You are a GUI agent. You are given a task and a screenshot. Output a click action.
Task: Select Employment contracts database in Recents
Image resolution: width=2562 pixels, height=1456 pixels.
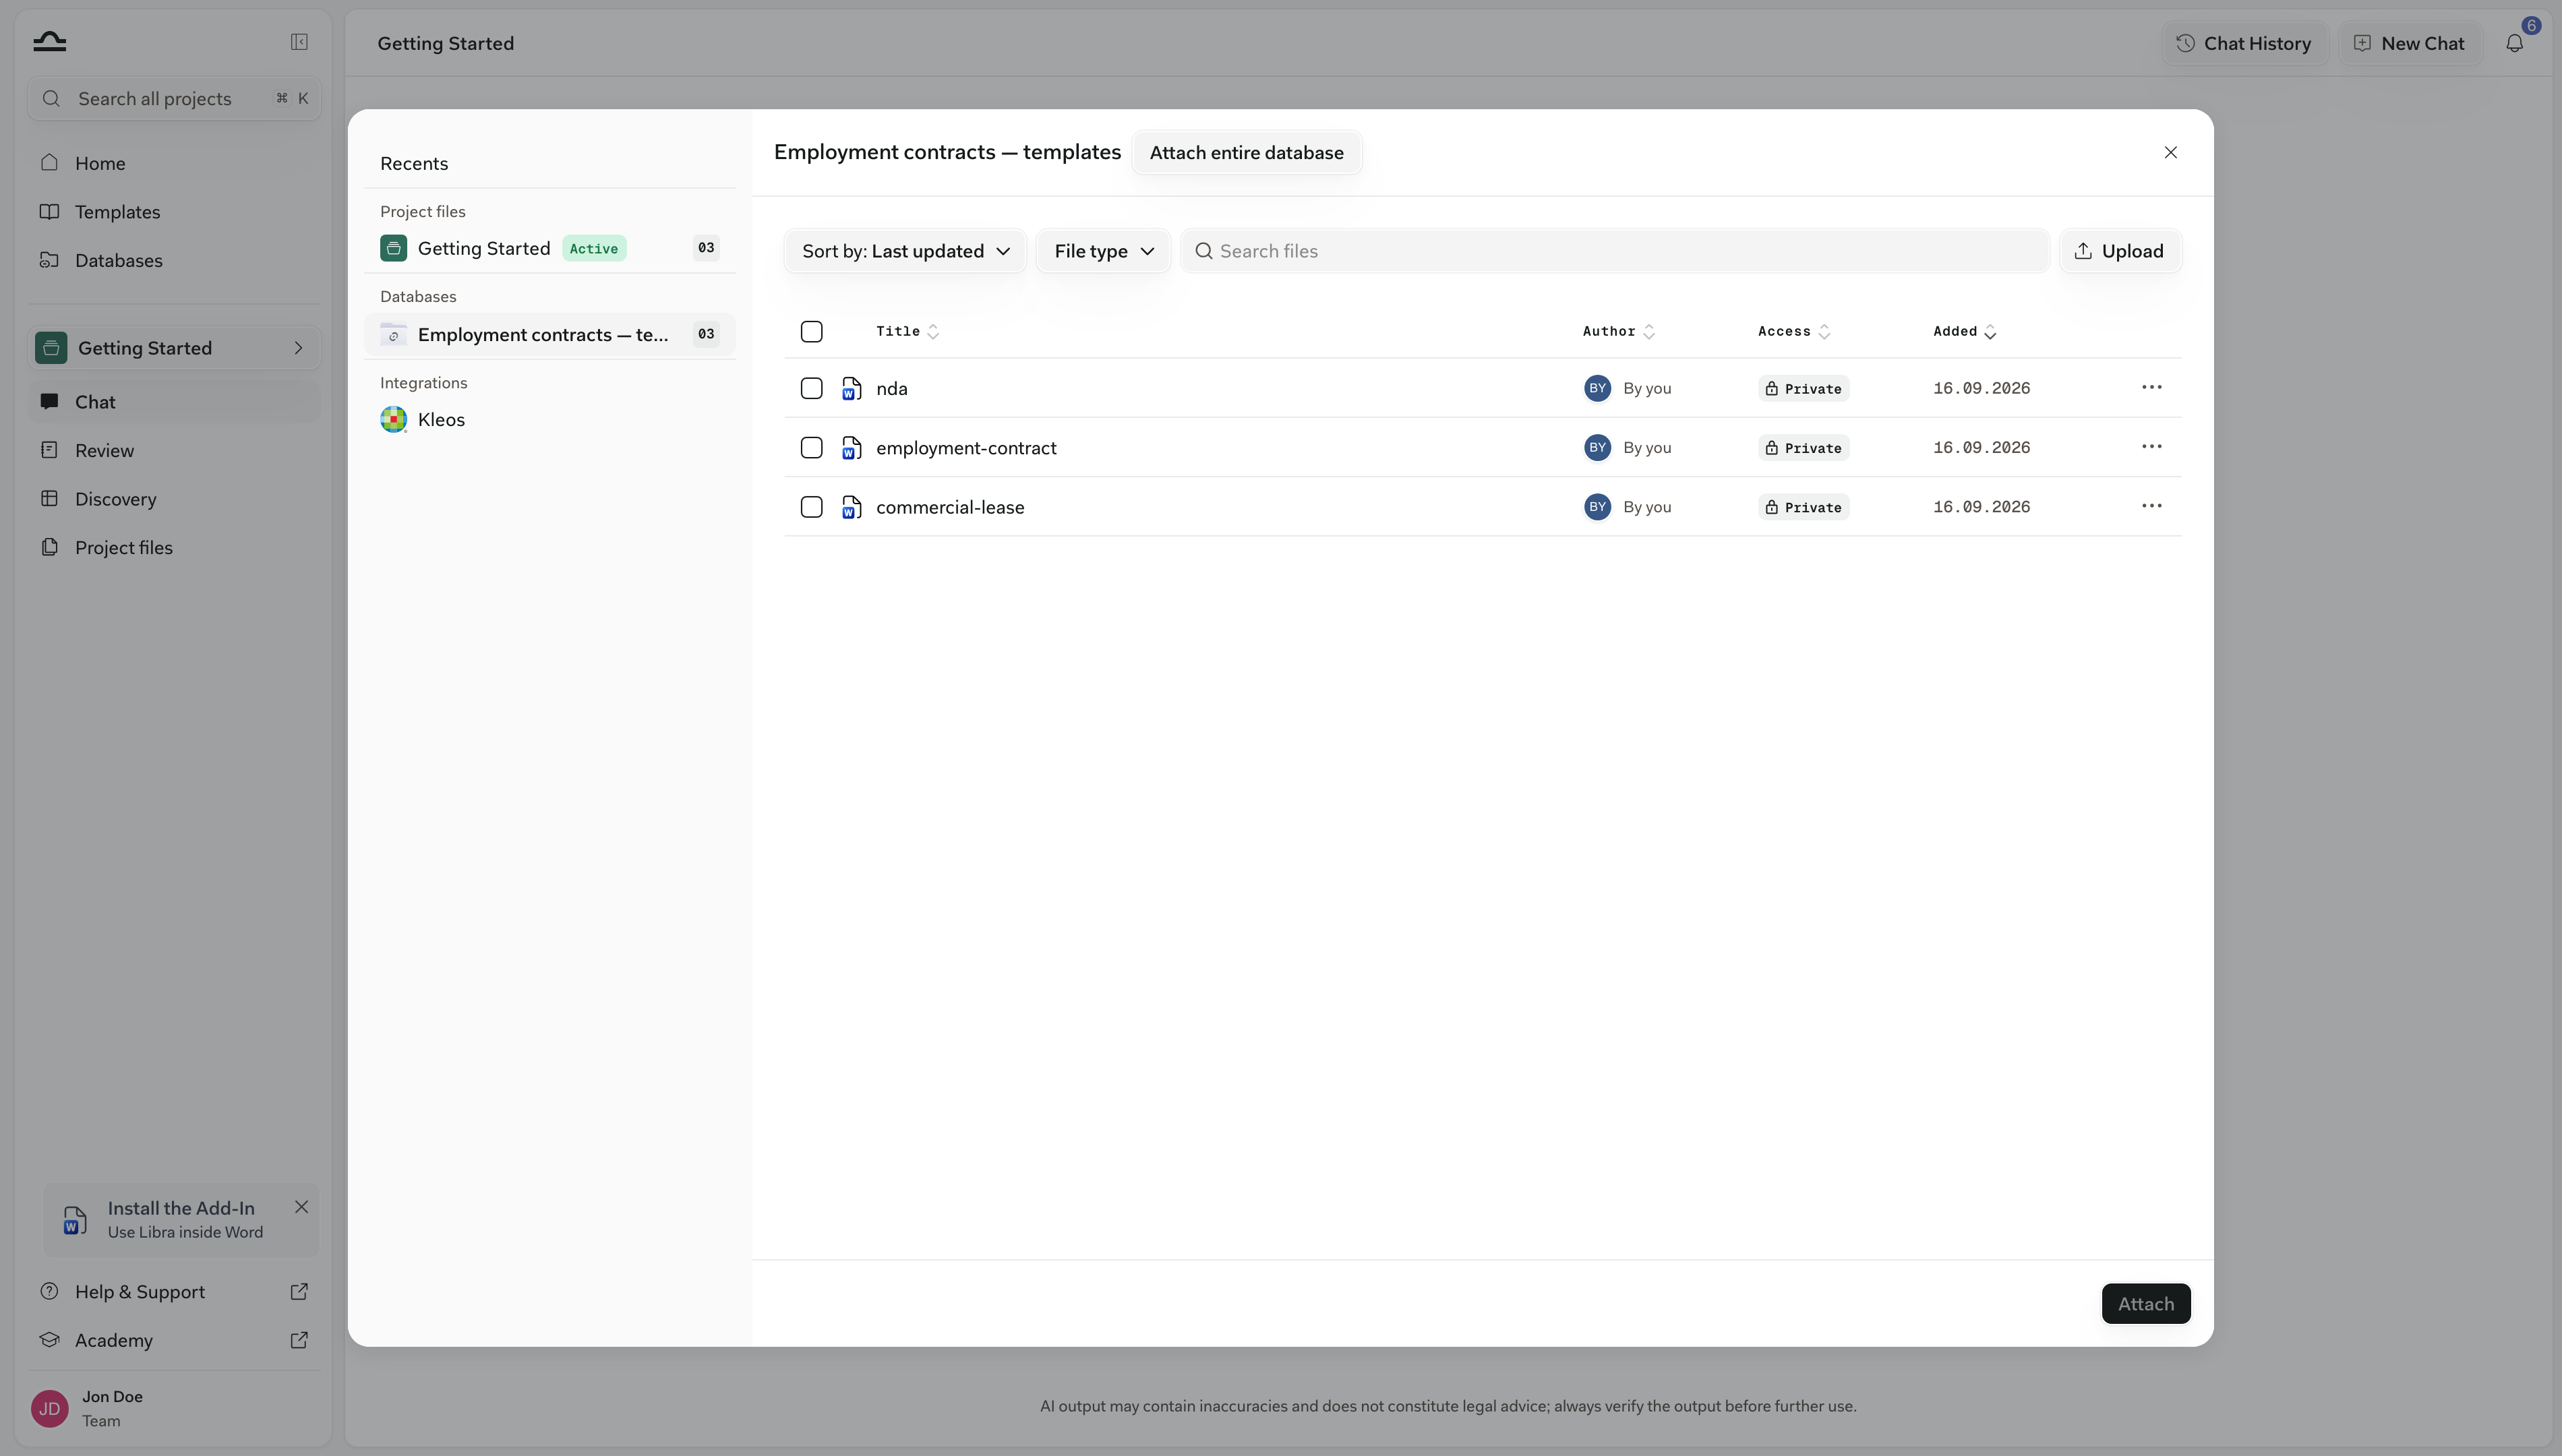(549, 334)
